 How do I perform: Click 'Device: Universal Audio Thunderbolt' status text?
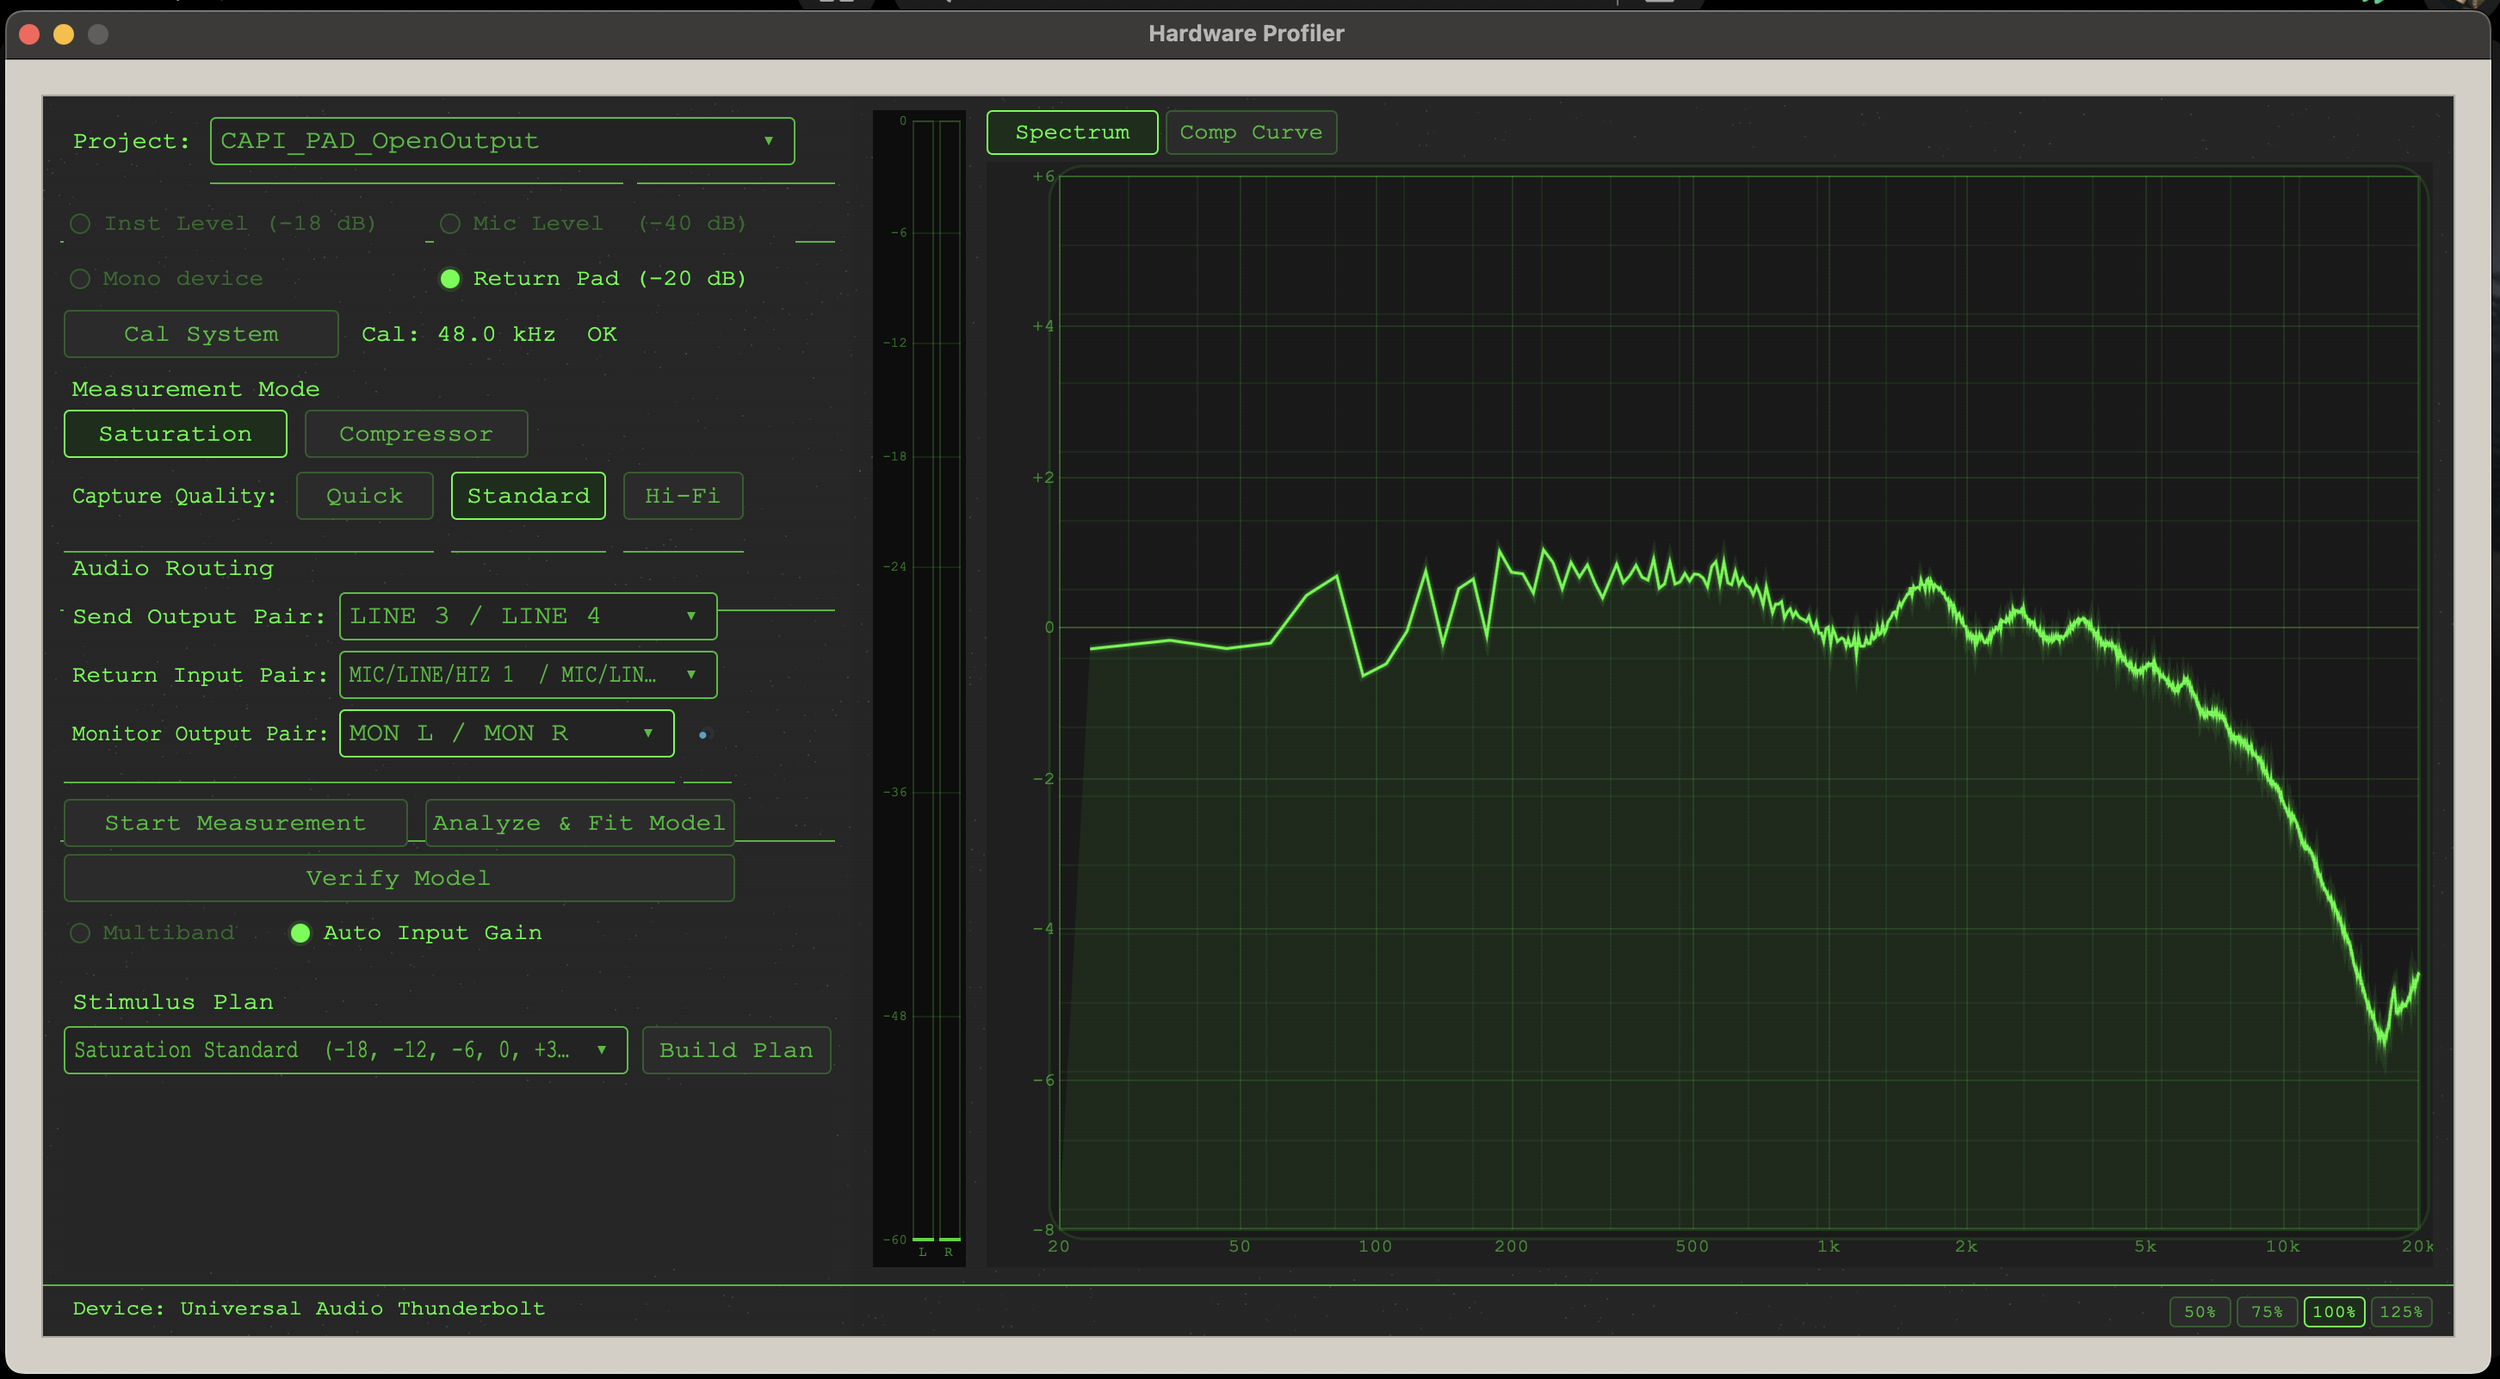click(309, 1309)
